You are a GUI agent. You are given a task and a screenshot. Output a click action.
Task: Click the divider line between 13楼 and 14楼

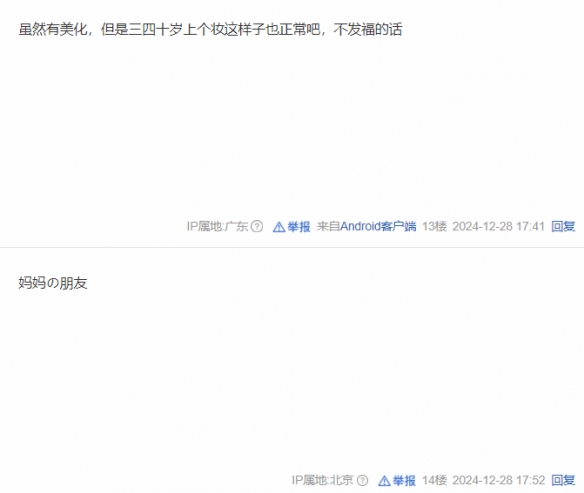[x=292, y=247]
